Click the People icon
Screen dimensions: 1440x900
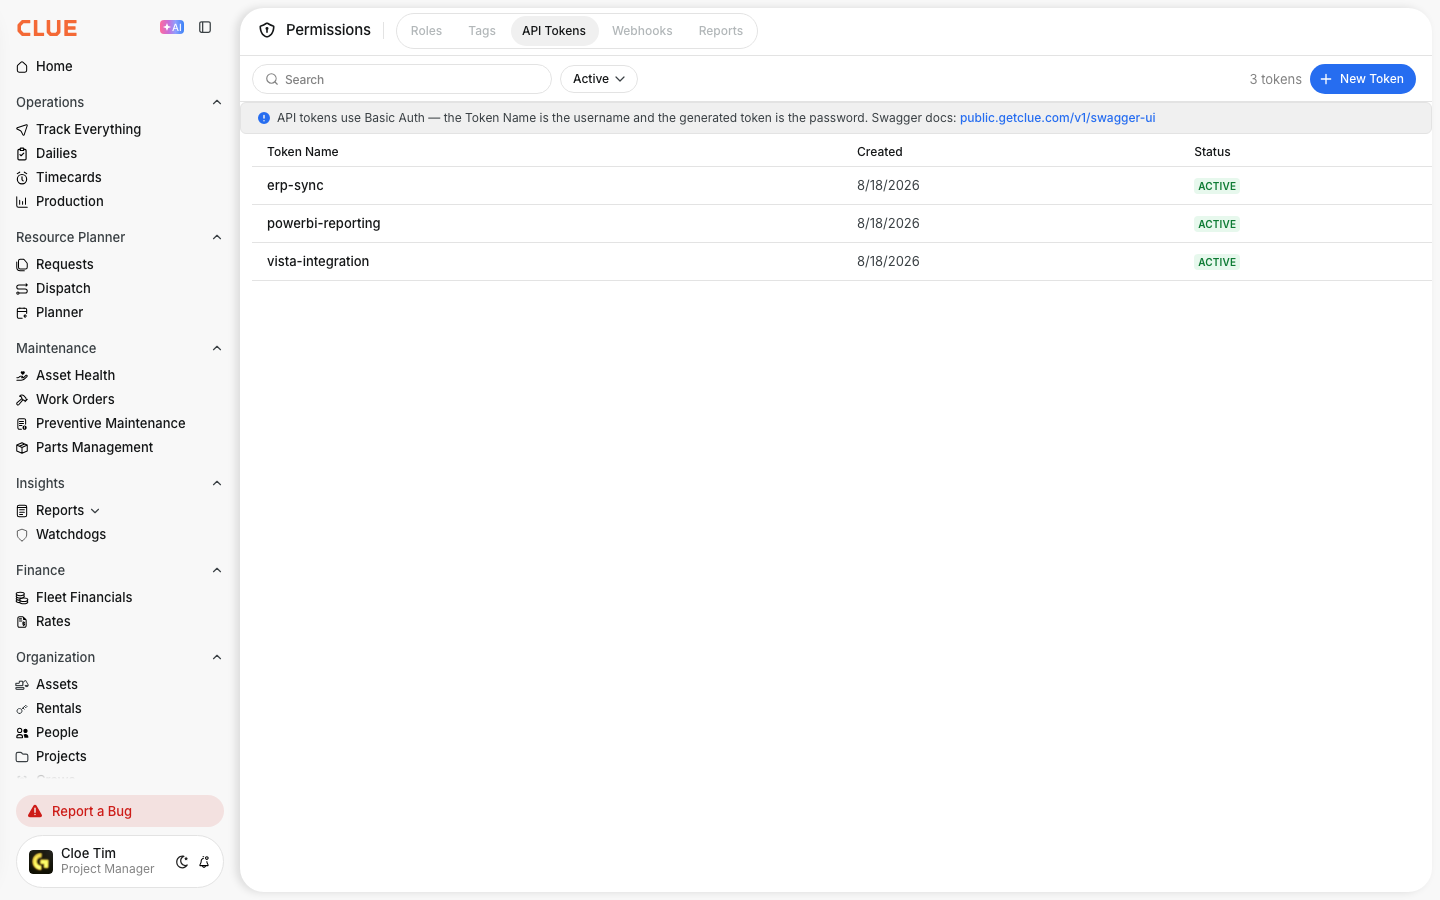tap(22, 733)
